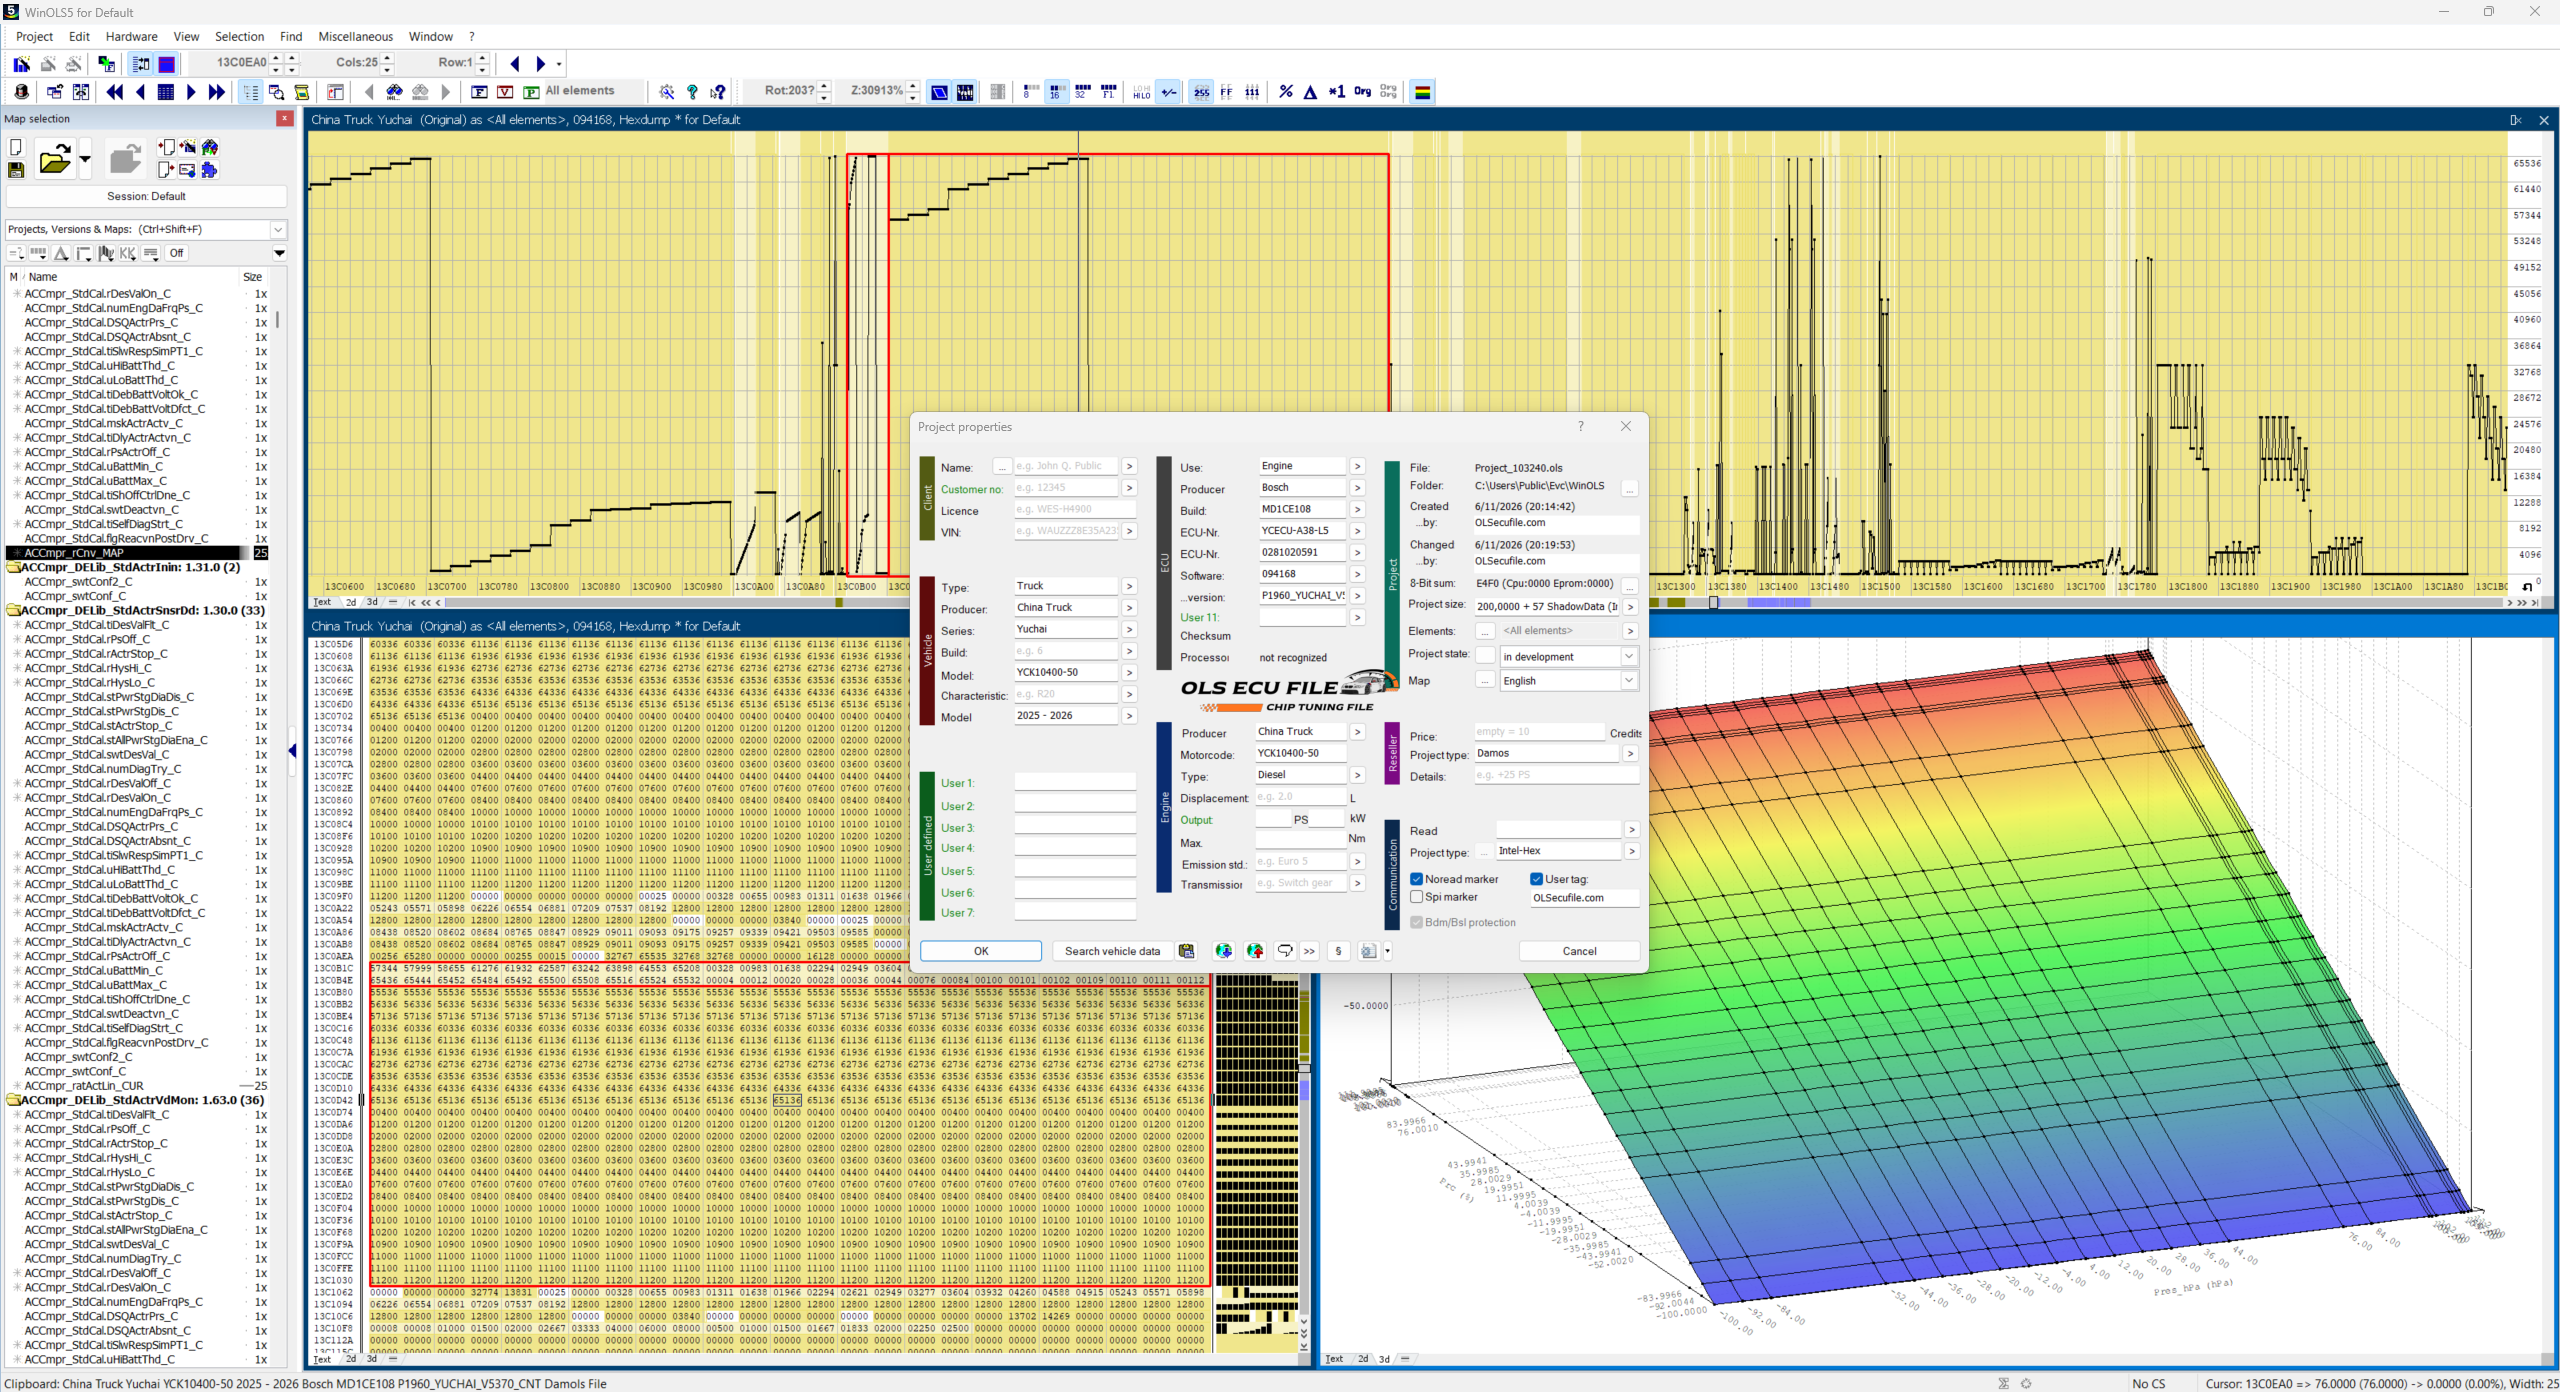Click the blue puzzle piece plugin icon

pos(209,170)
